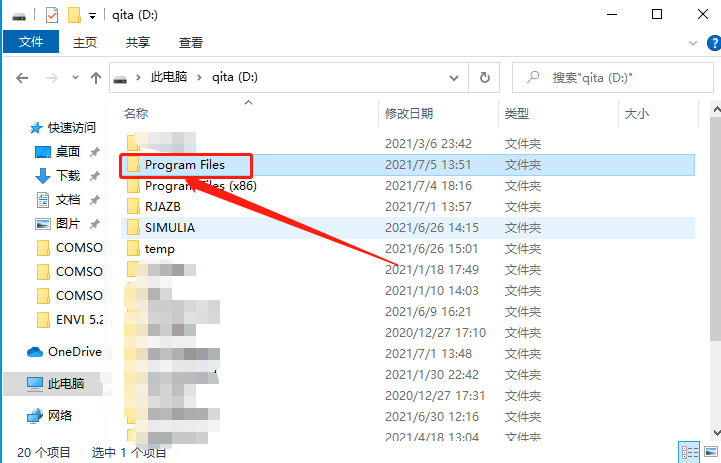Image resolution: width=721 pixels, height=463 pixels.
Task: Switch to the 主页 ribbon tab
Action: tap(85, 42)
